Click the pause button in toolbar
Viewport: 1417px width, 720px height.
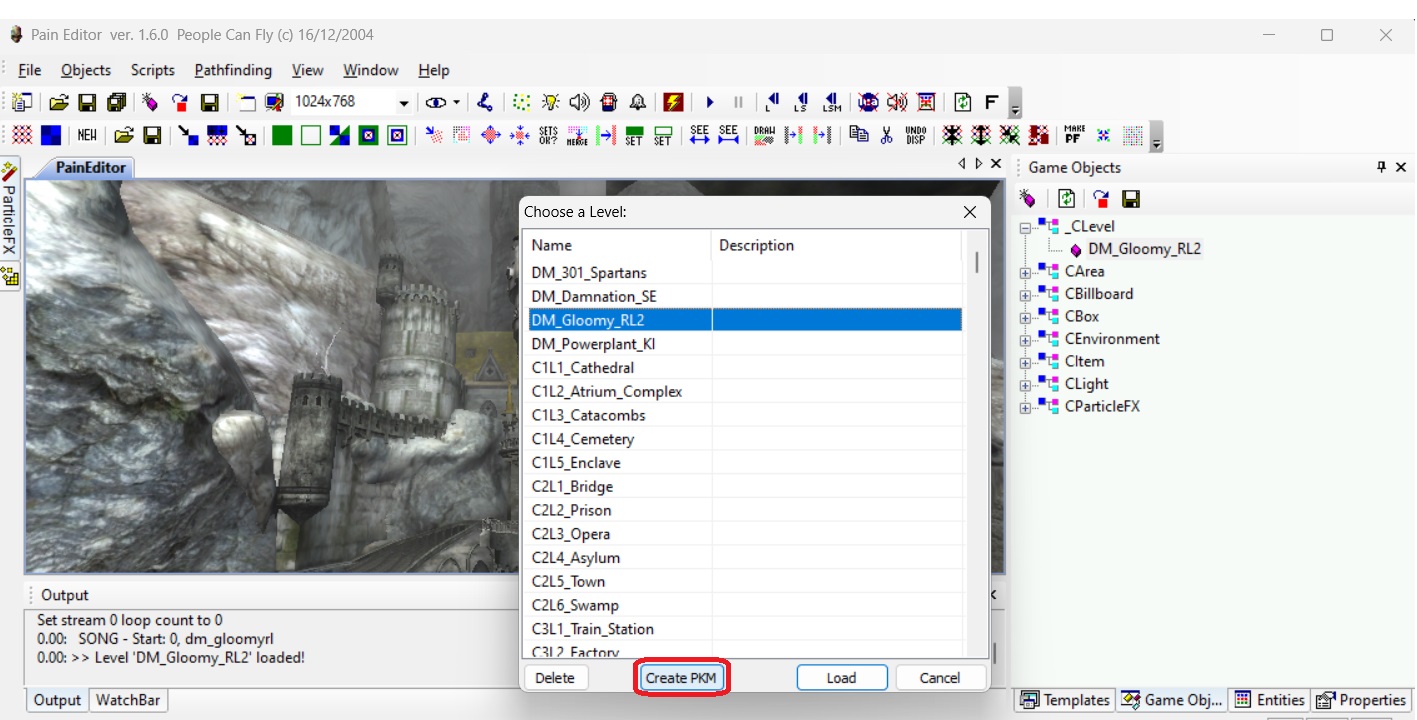(738, 102)
